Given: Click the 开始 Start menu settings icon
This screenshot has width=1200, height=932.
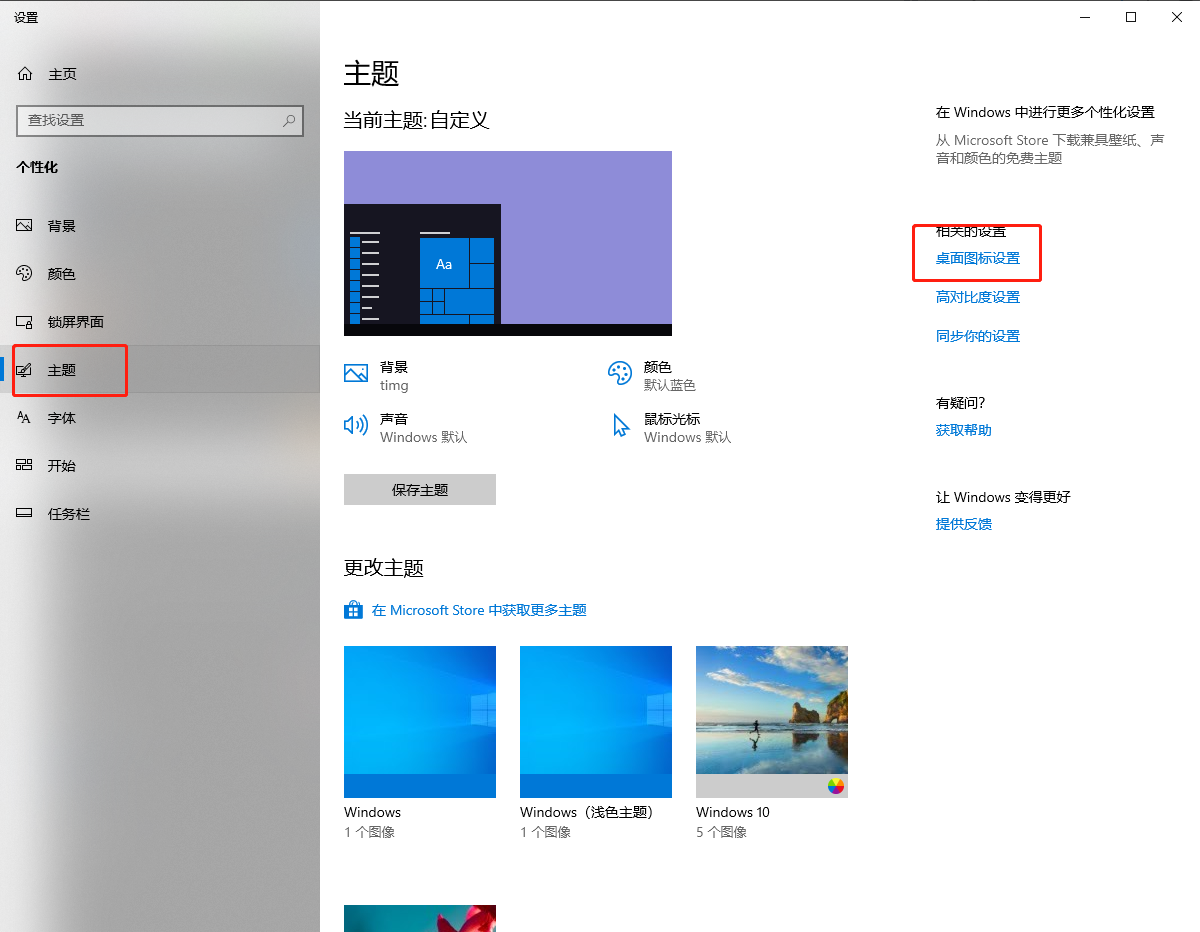Looking at the screenshot, I should [24, 465].
